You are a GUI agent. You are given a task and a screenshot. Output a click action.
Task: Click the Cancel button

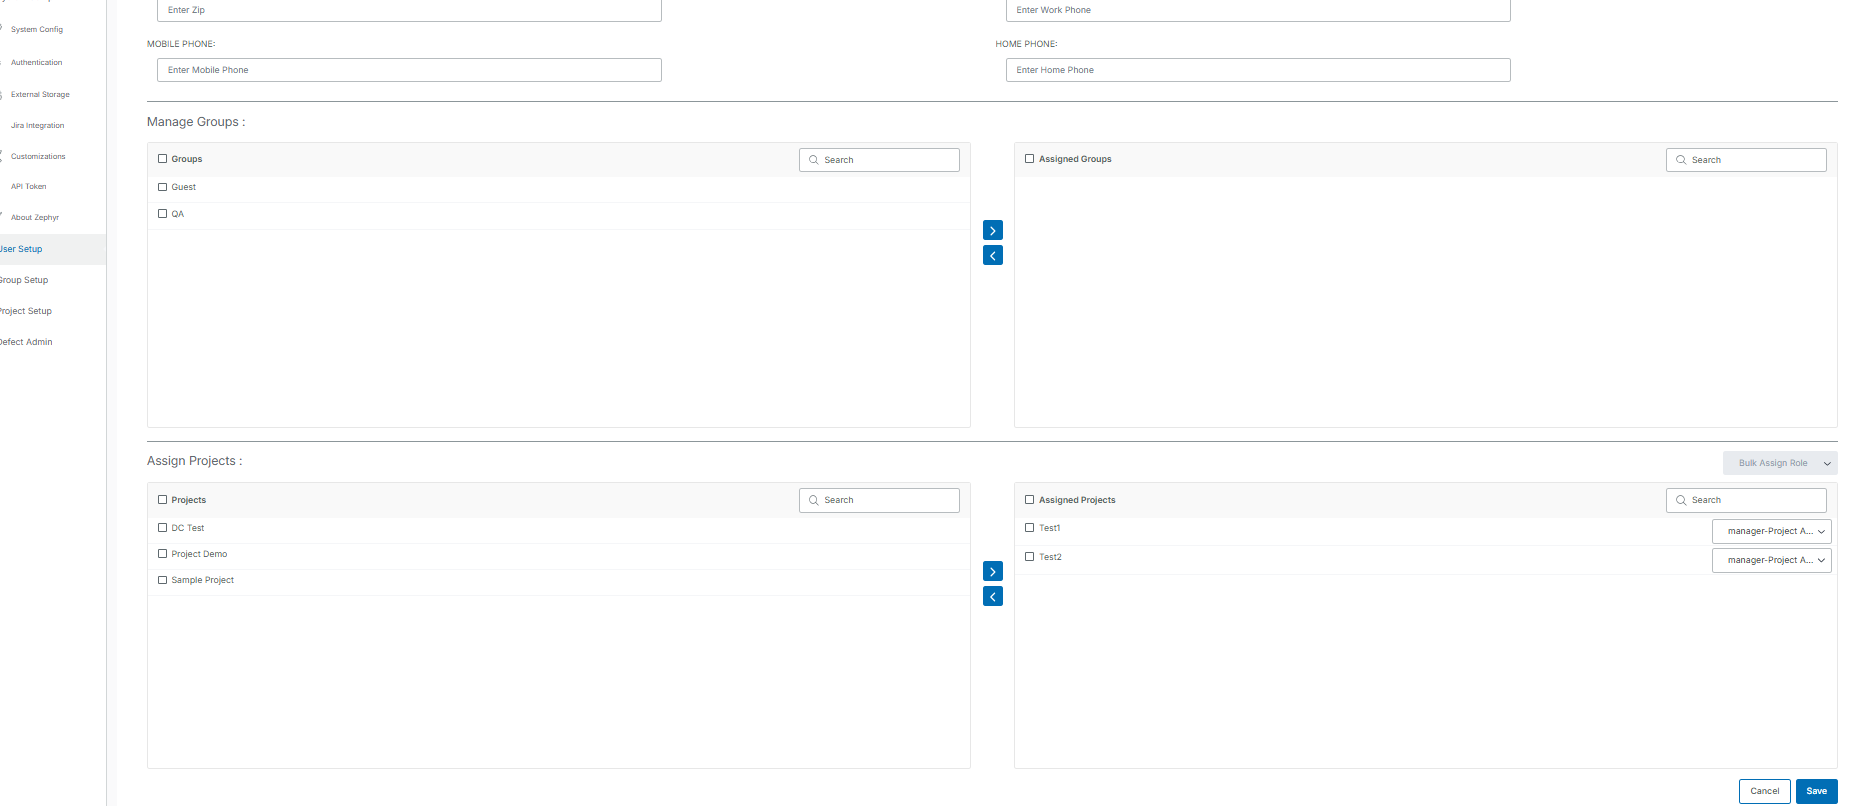pos(1764,791)
